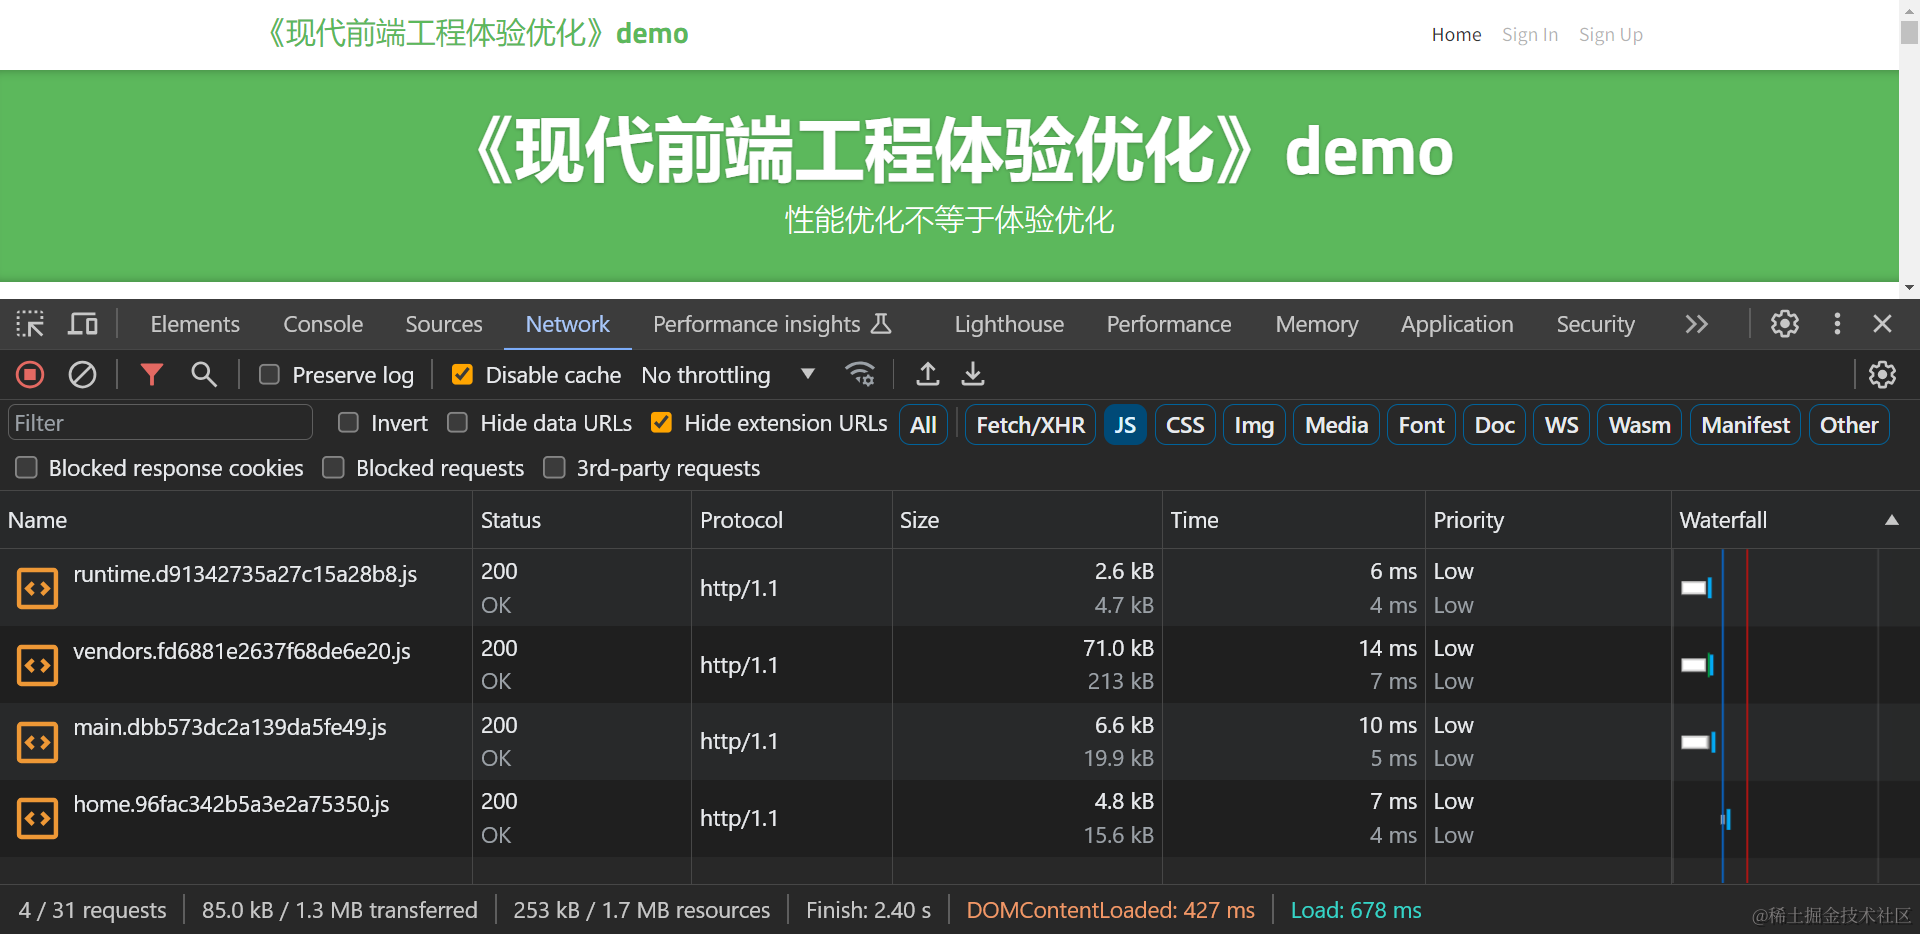Image resolution: width=1920 pixels, height=934 pixels.
Task: Open the Lighthouse tab
Action: click(1009, 324)
